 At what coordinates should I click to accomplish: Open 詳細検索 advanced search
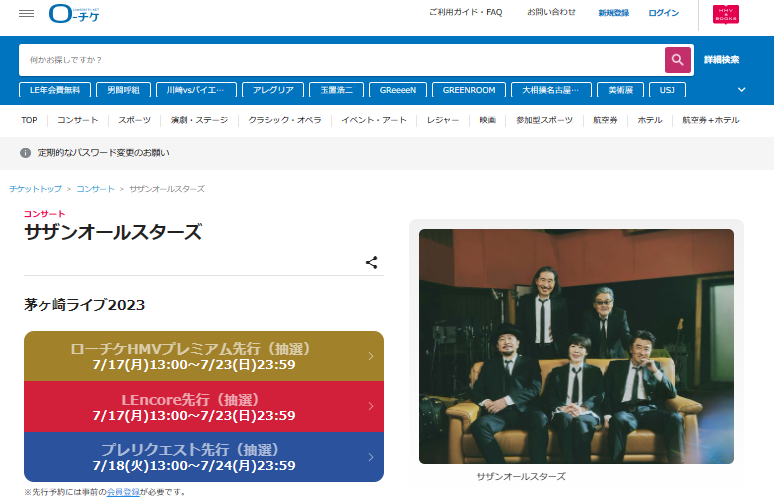tap(721, 60)
